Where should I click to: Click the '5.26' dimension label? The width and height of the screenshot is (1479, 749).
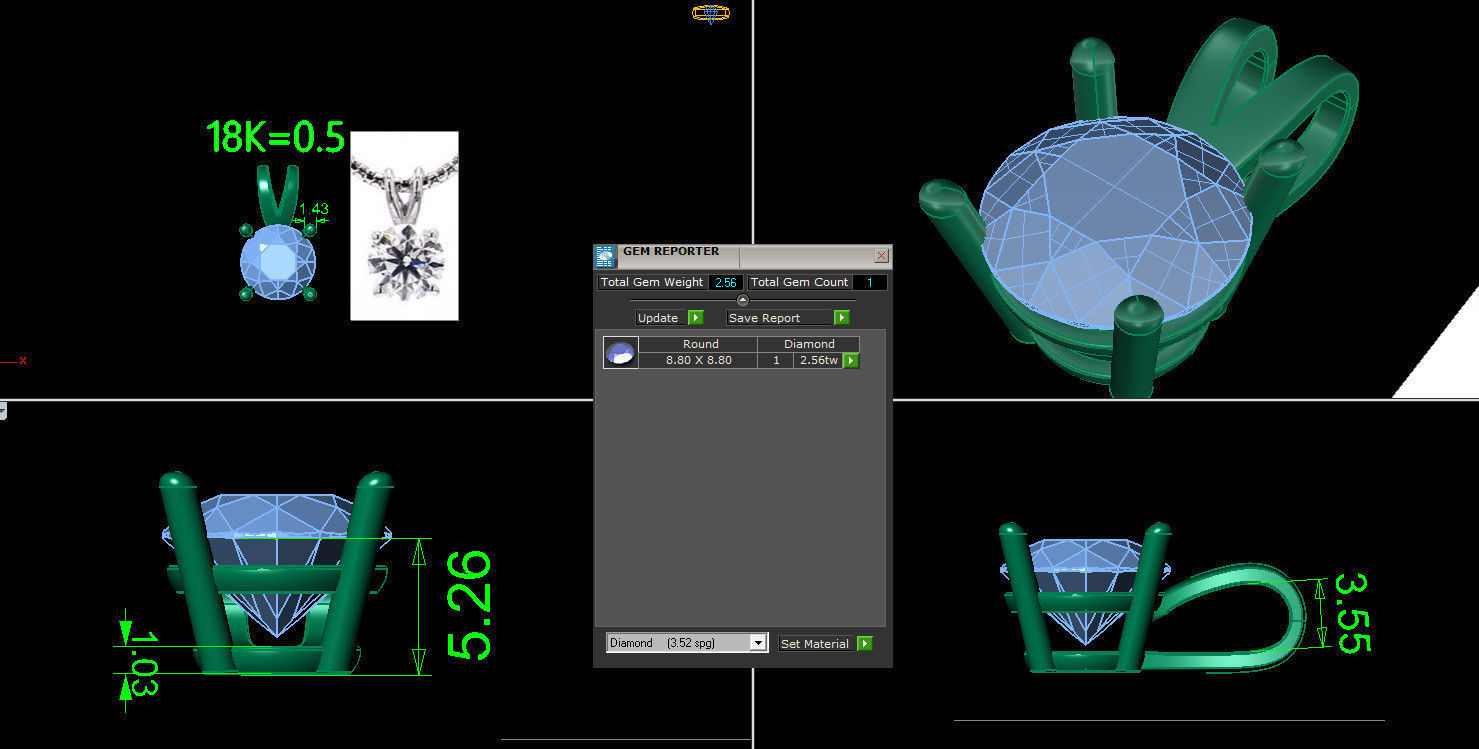(x=468, y=605)
